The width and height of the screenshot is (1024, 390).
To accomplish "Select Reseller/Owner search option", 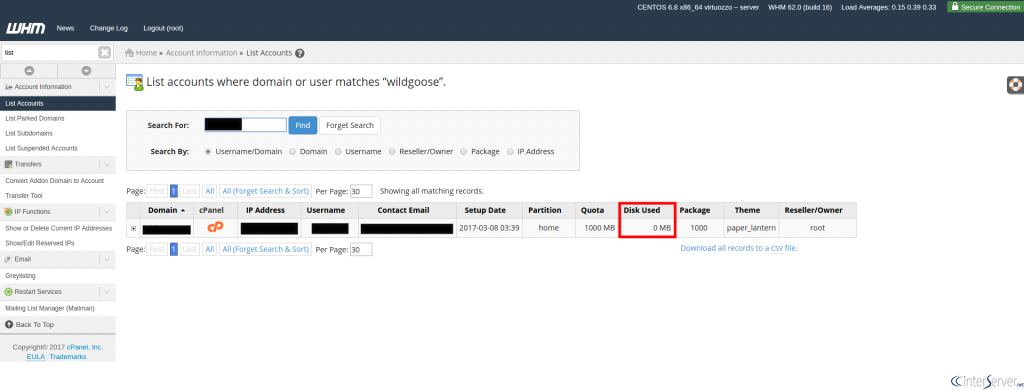I will [392, 152].
